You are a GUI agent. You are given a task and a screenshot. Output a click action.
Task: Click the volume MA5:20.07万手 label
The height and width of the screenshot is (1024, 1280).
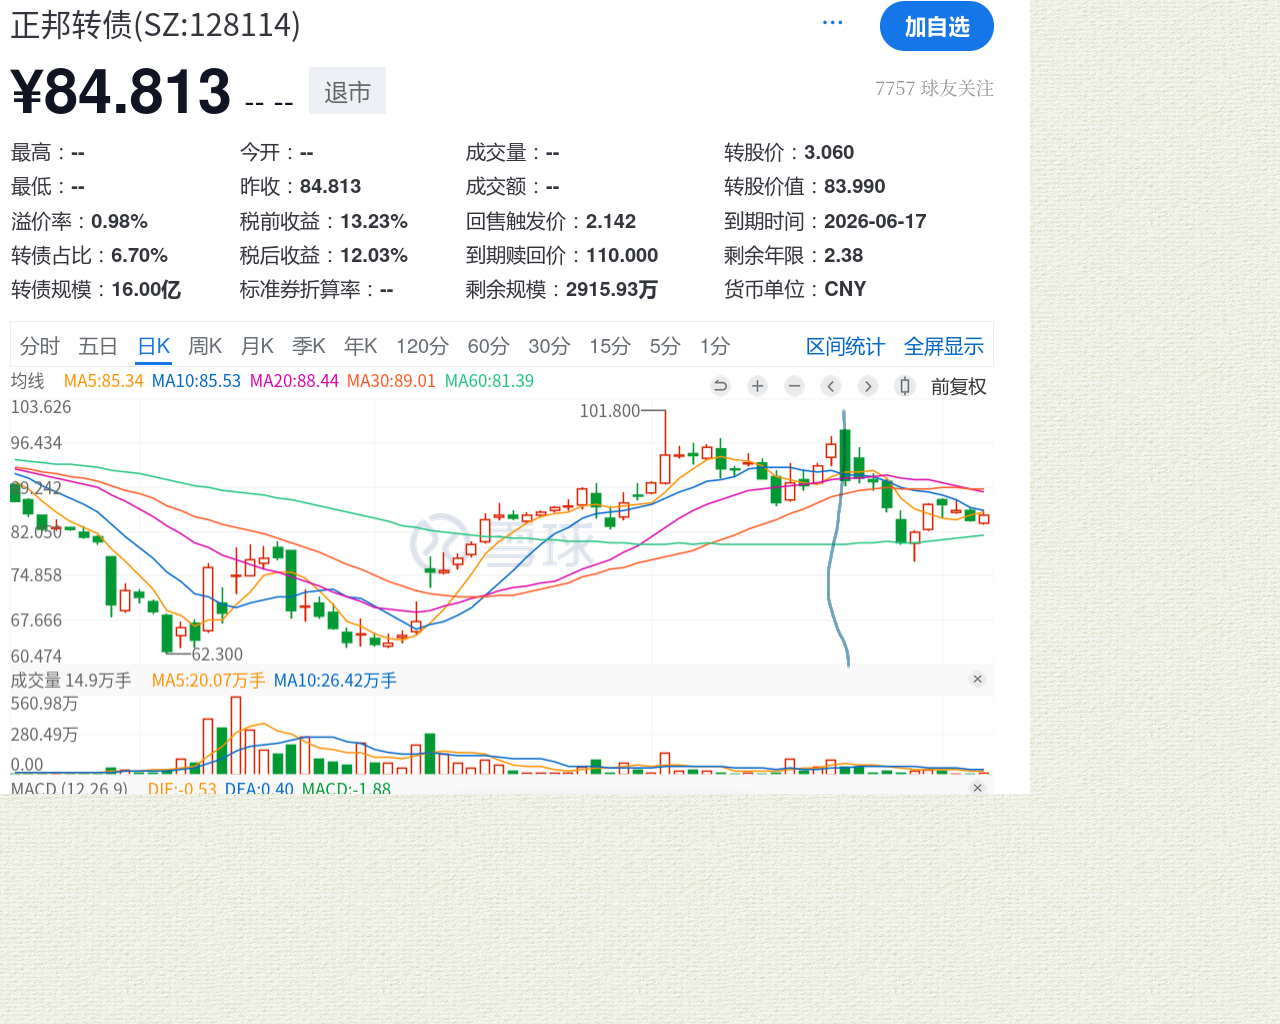pyautogui.click(x=208, y=681)
